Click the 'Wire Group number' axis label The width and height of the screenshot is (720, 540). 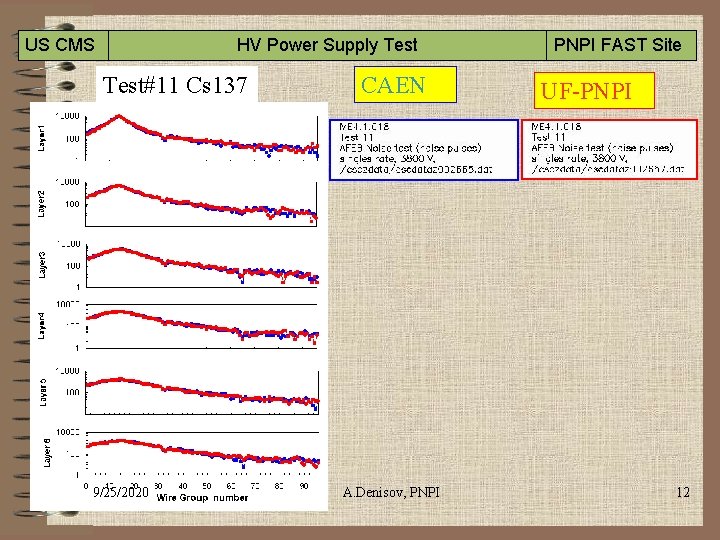pos(202,498)
